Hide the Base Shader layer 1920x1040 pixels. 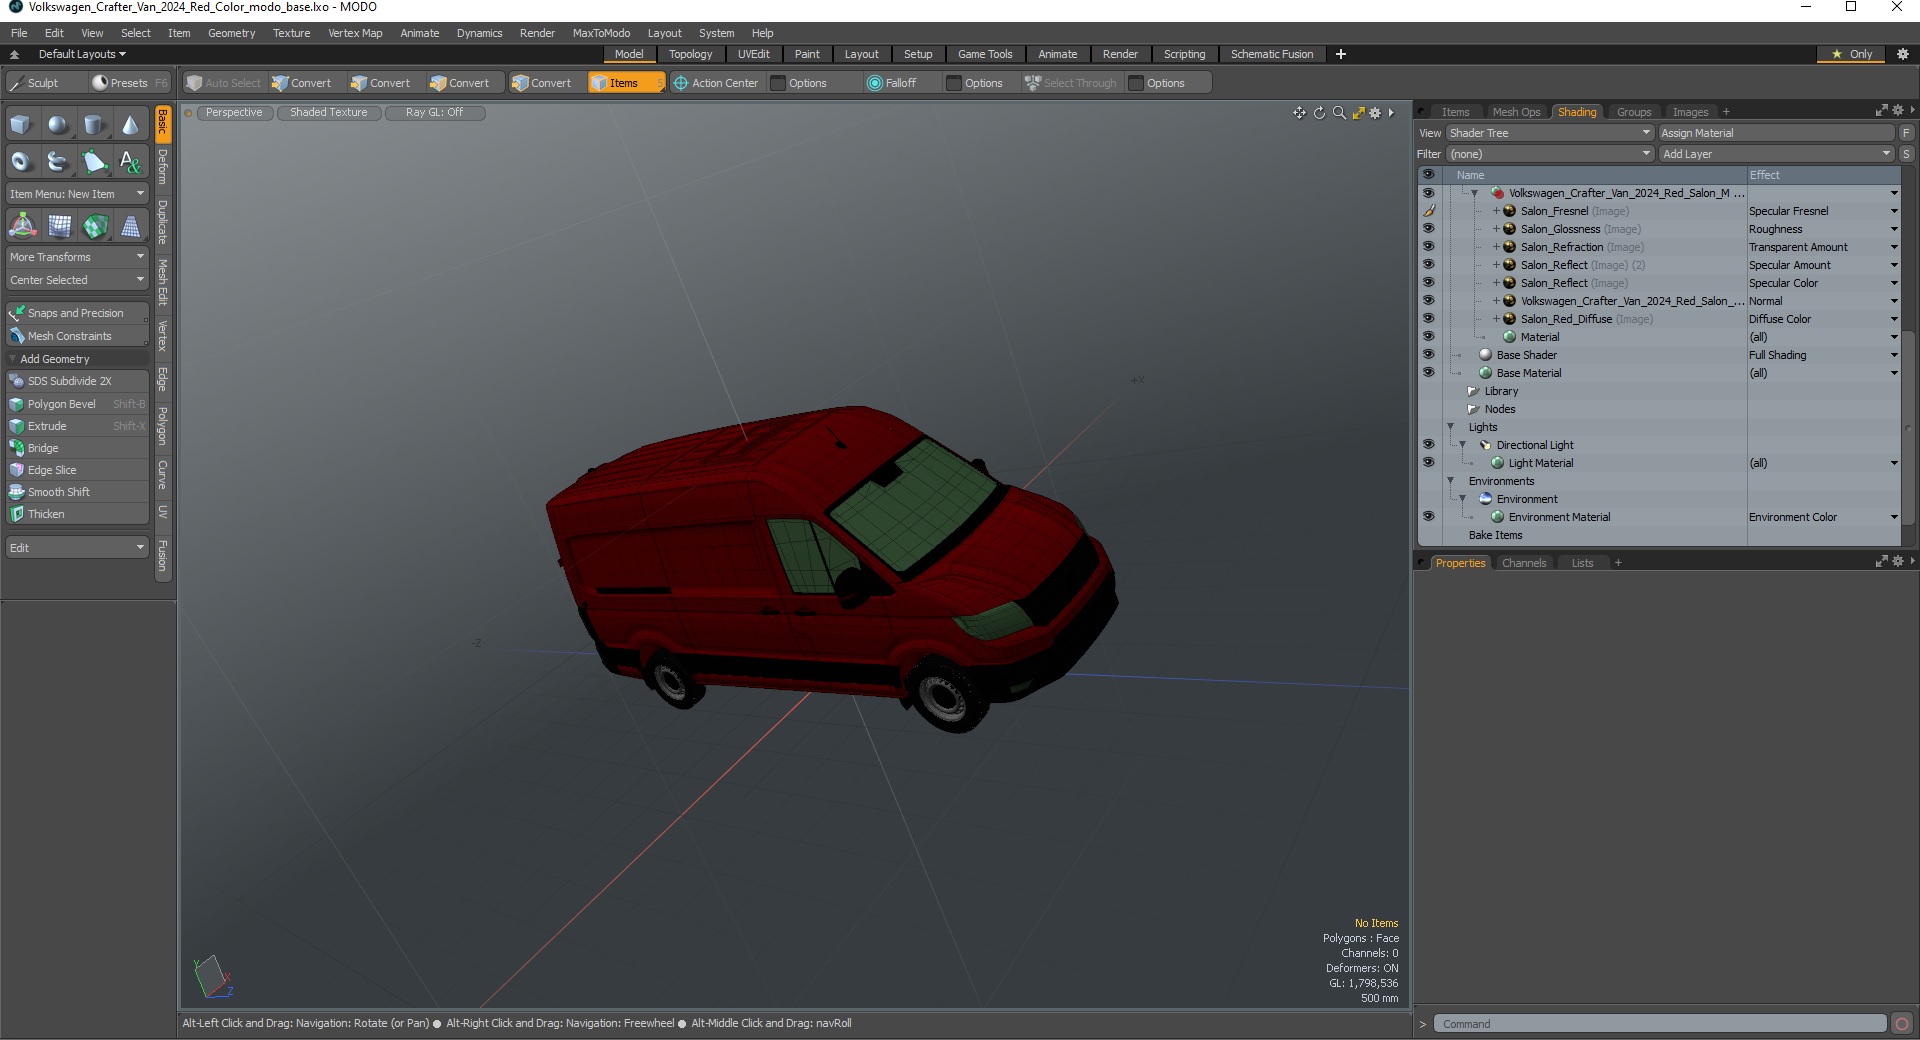1428,355
